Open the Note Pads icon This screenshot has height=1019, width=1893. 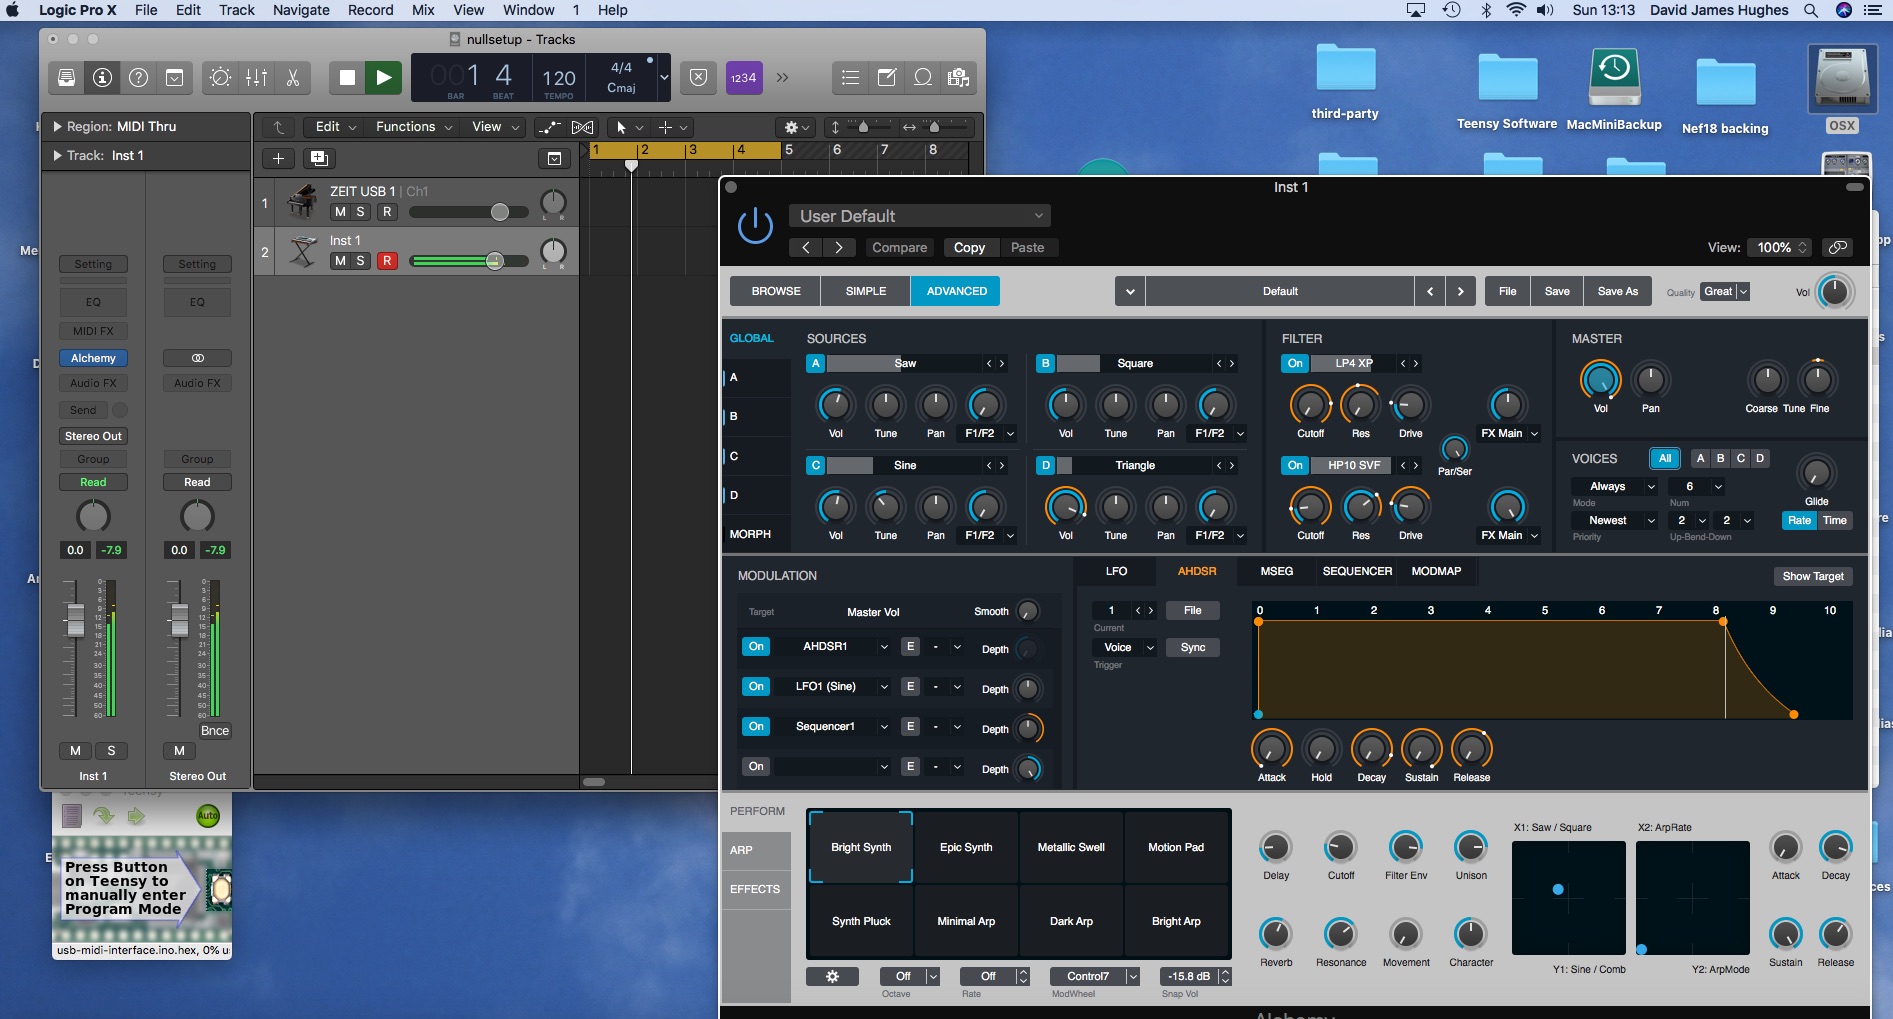(887, 78)
